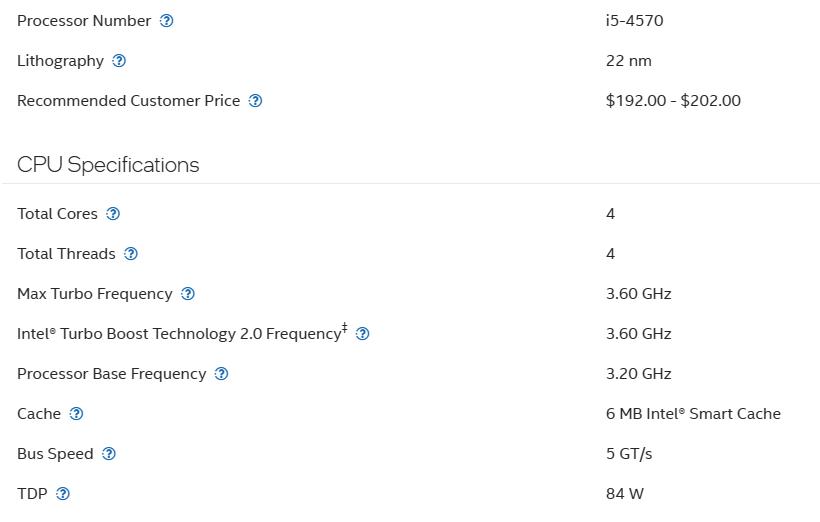Click the 5 GT/s bus speed value
This screenshot has height=522, width=820.
tap(628, 454)
